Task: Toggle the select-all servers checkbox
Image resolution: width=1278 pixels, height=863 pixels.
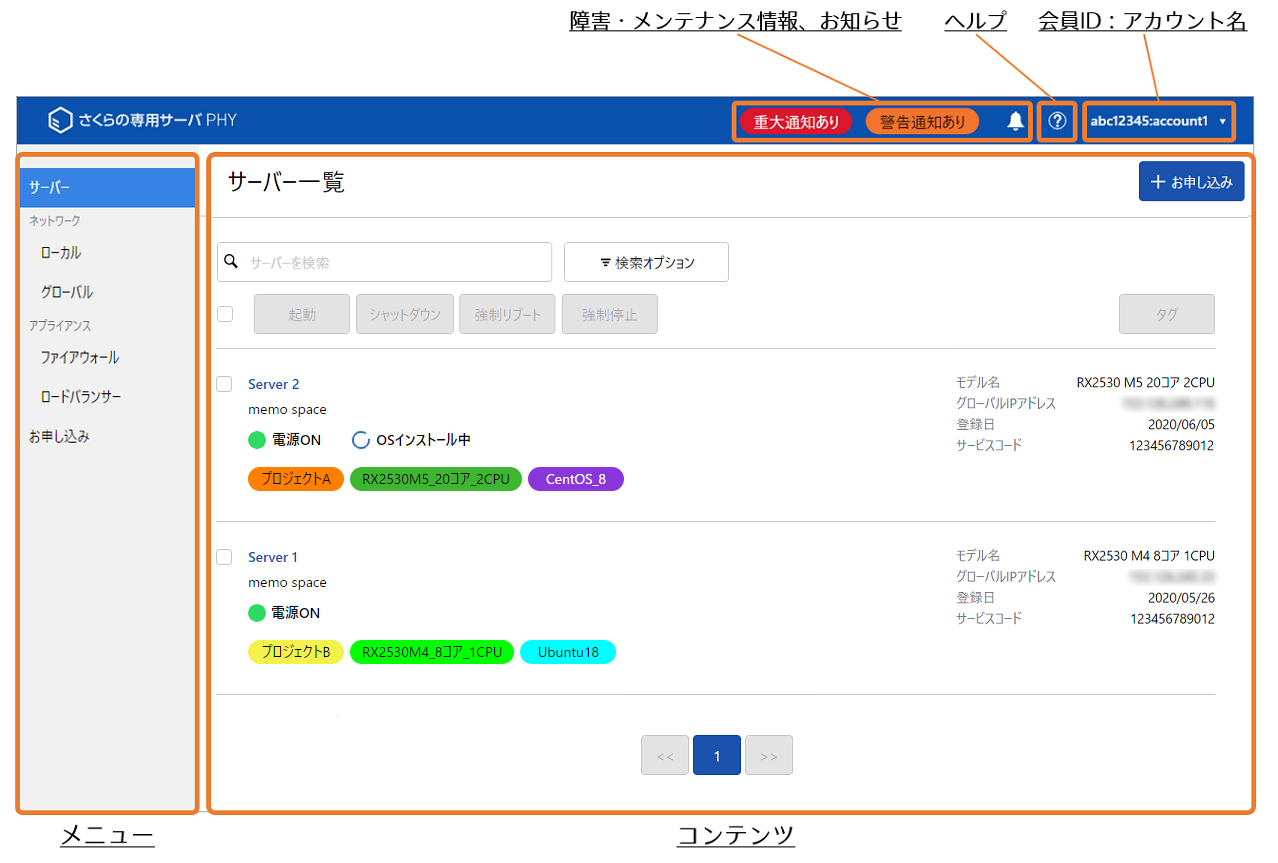Action: pos(225,314)
